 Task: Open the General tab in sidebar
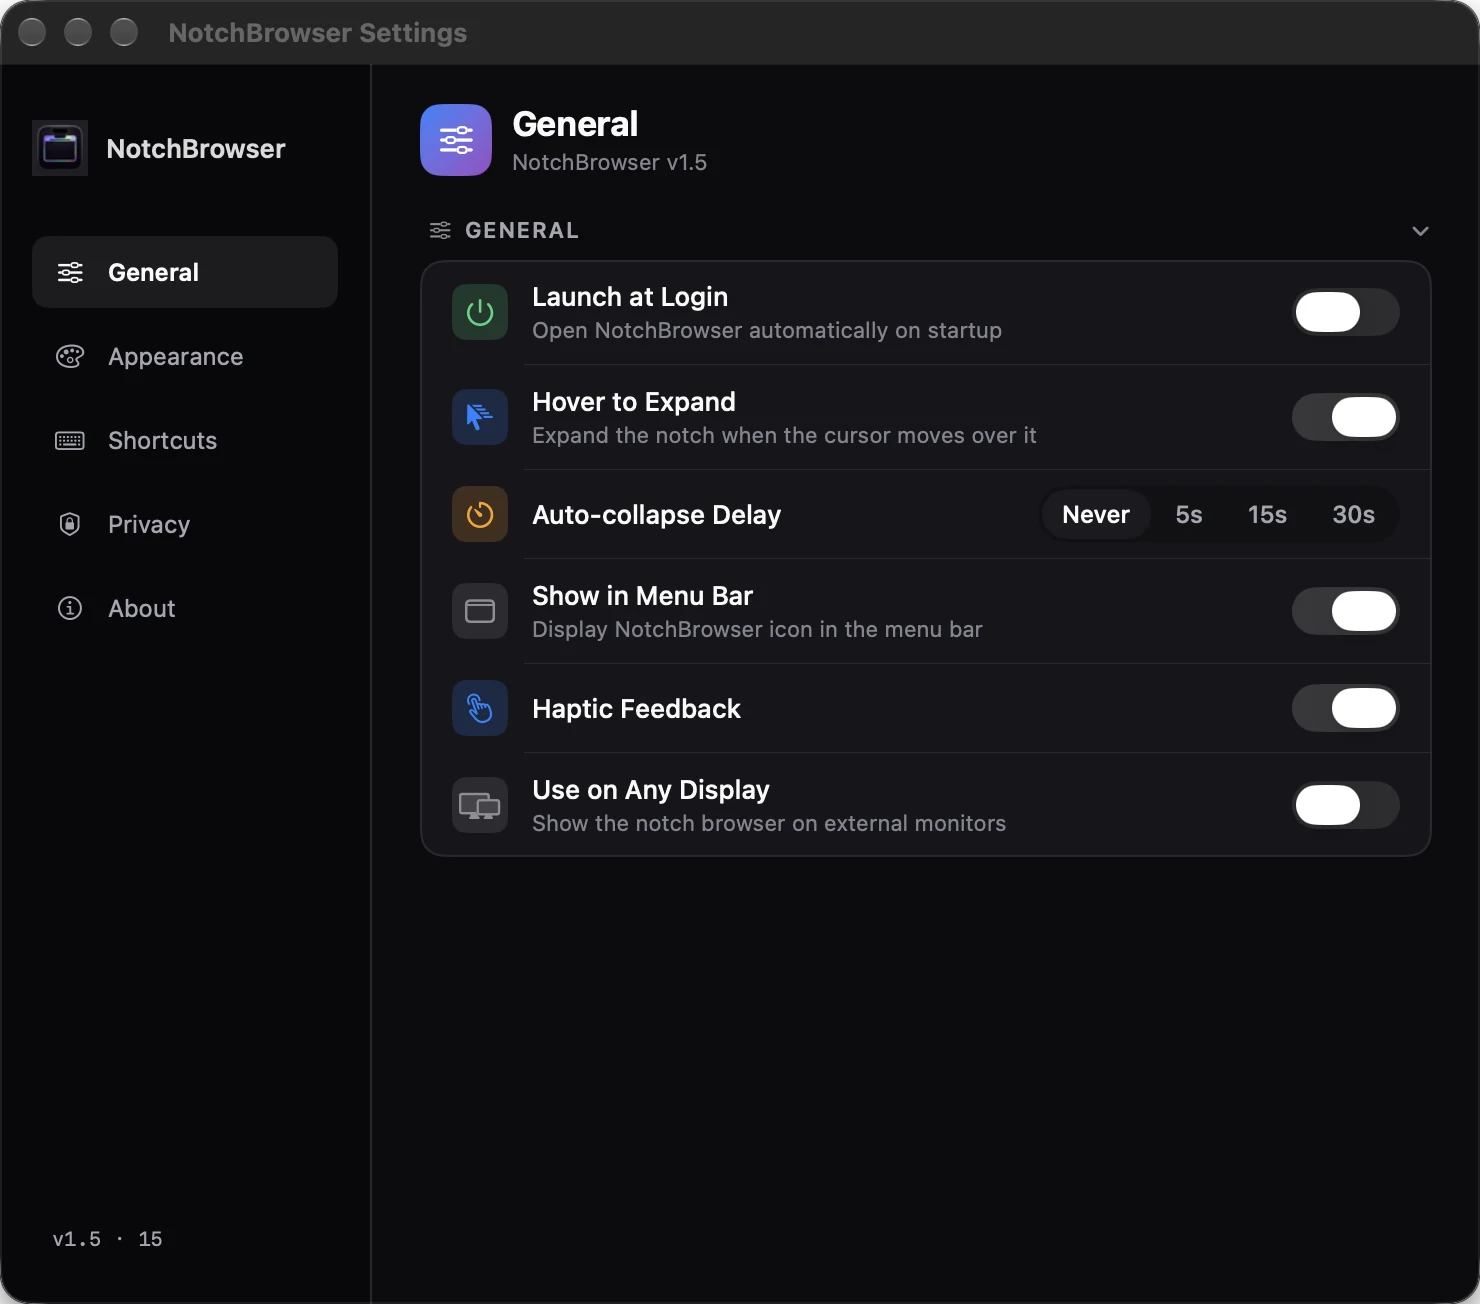(185, 272)
